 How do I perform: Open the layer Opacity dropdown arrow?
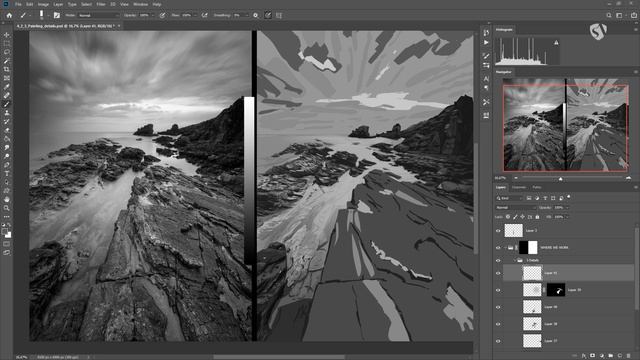point(567,207)
